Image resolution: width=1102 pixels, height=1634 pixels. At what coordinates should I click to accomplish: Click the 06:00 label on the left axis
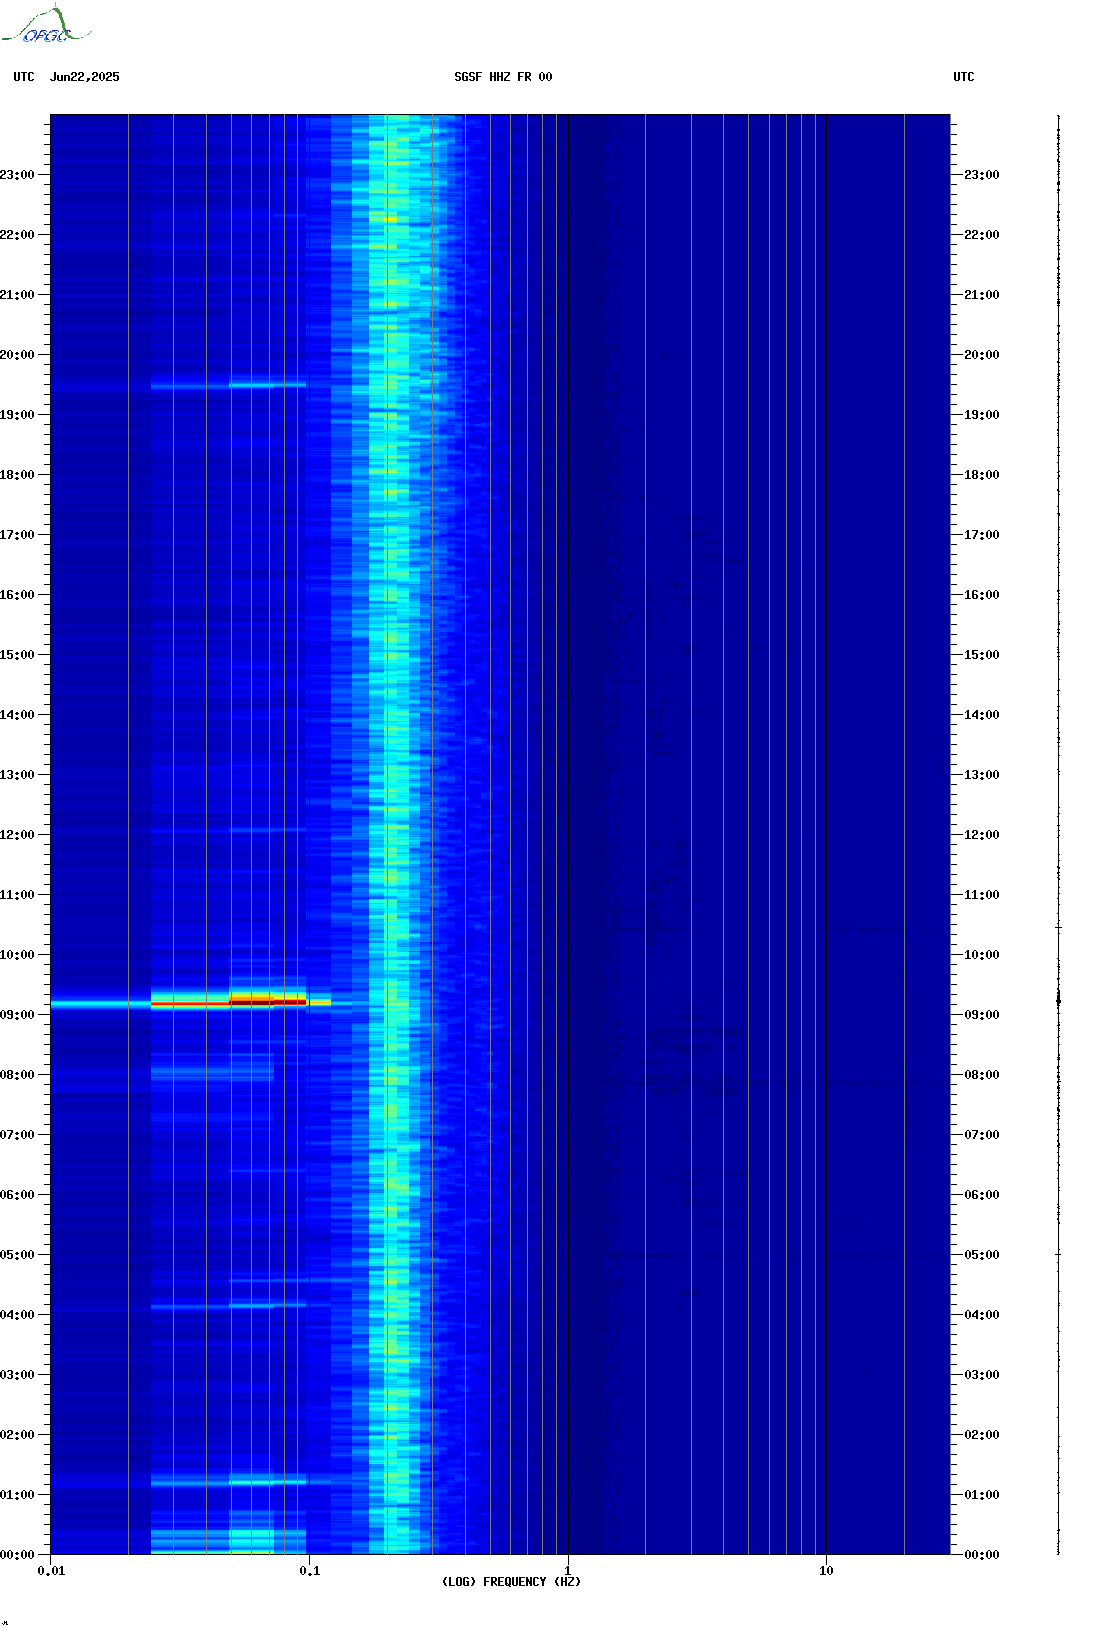[x=17, y=1195]
